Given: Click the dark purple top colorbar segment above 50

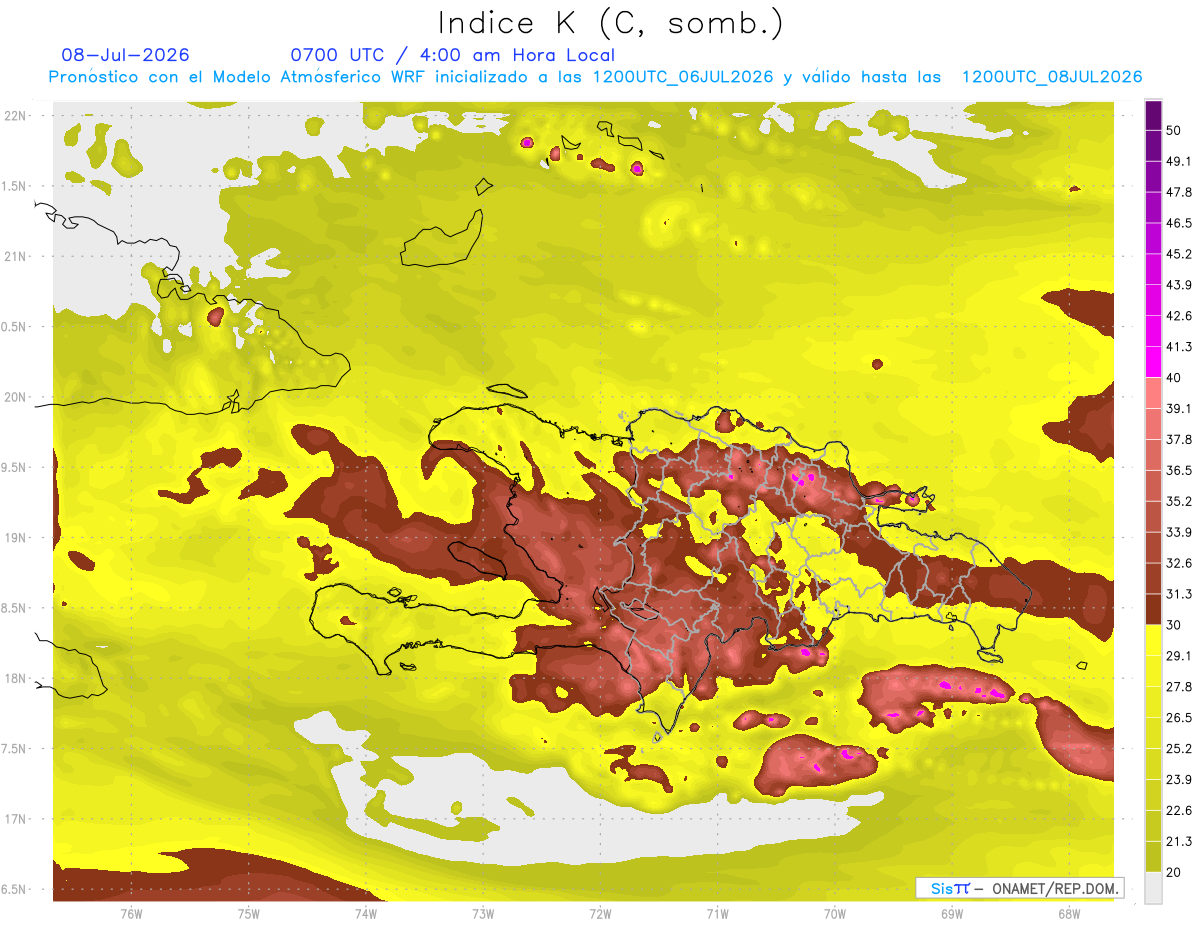Looking at the screenshot, I should pyautogui.click(x=1153, y=115).
